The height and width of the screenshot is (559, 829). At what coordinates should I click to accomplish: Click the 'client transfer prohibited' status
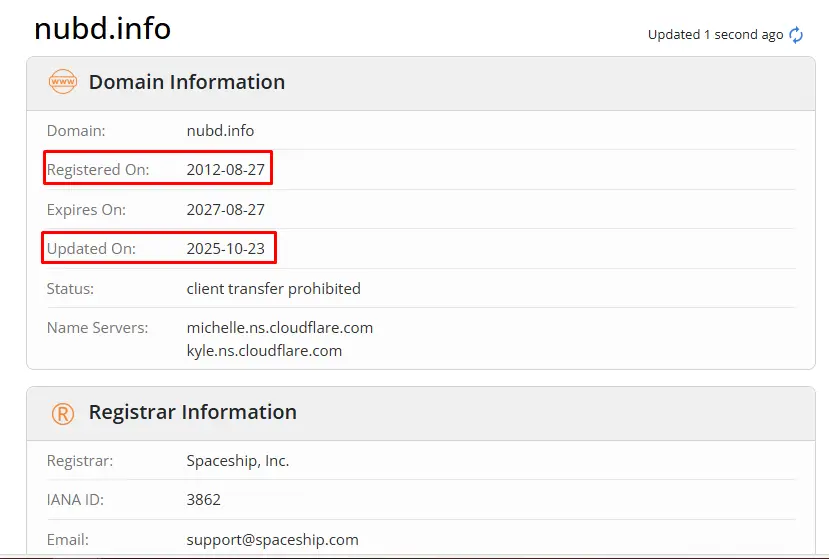click(x=273, y=289)
